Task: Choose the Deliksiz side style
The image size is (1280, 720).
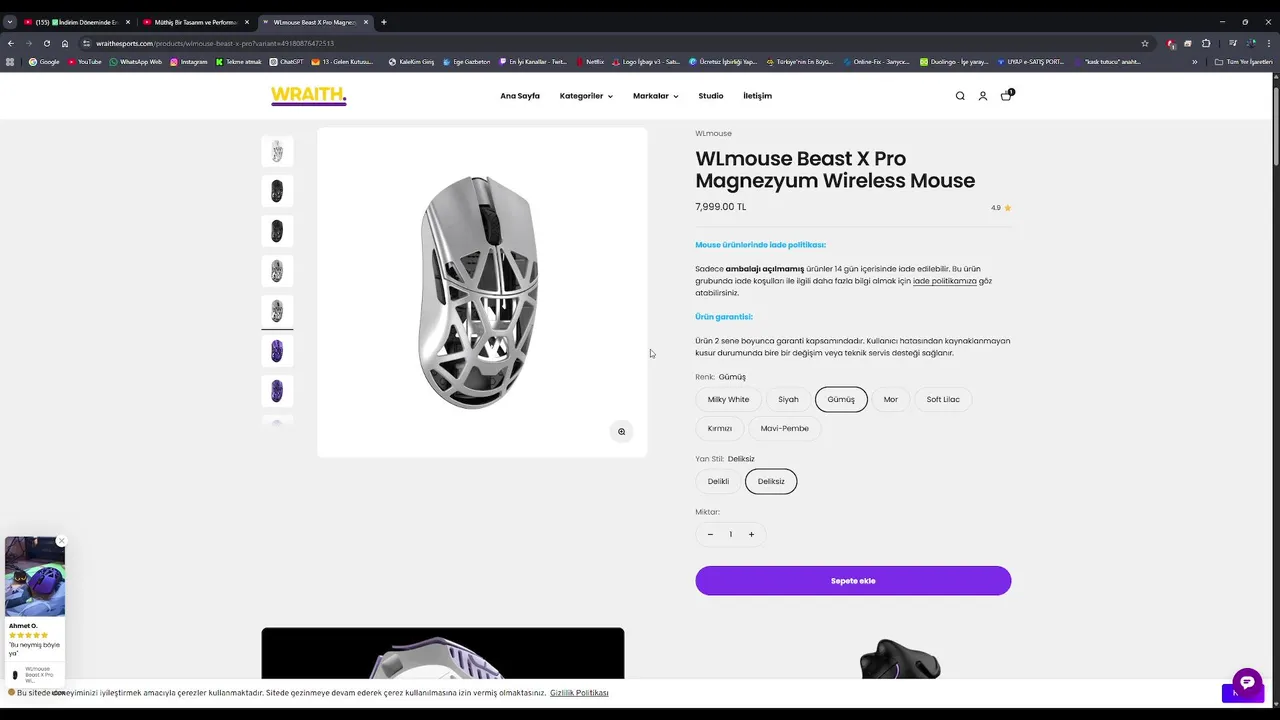Action: (771, 482)
